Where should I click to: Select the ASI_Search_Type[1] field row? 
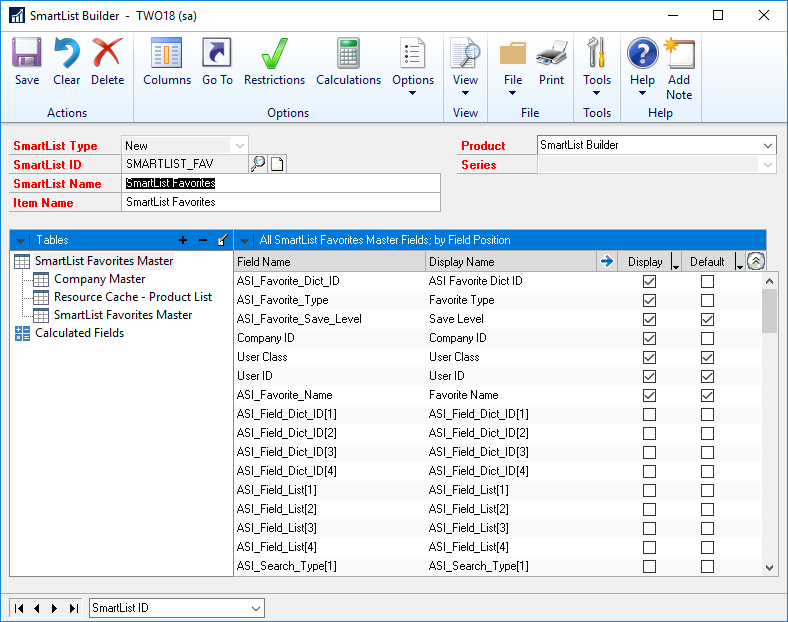tap(498, 566)
